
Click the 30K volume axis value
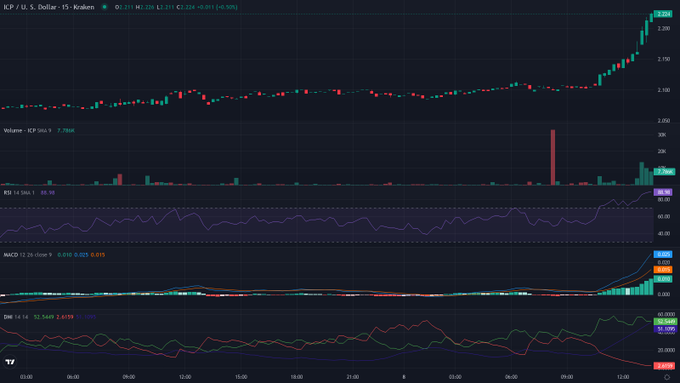click(x=662, y=135)
